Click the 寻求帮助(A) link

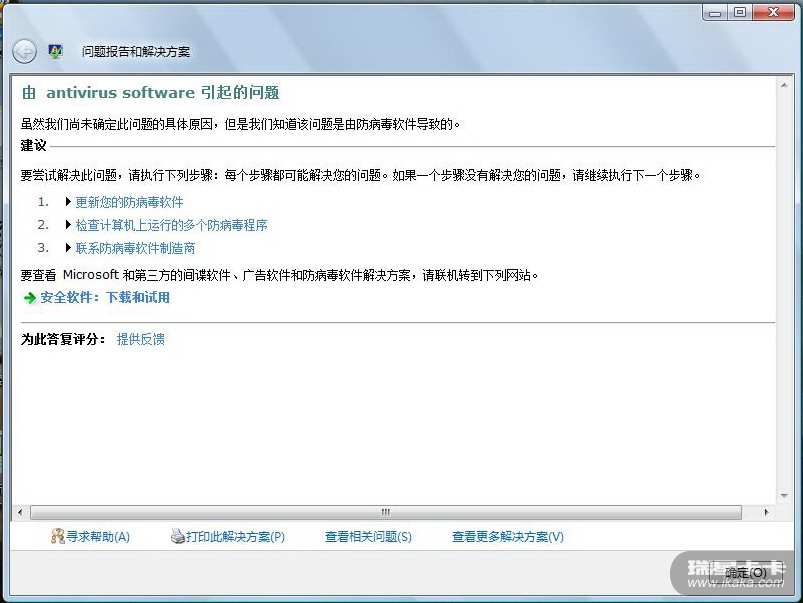98,536
